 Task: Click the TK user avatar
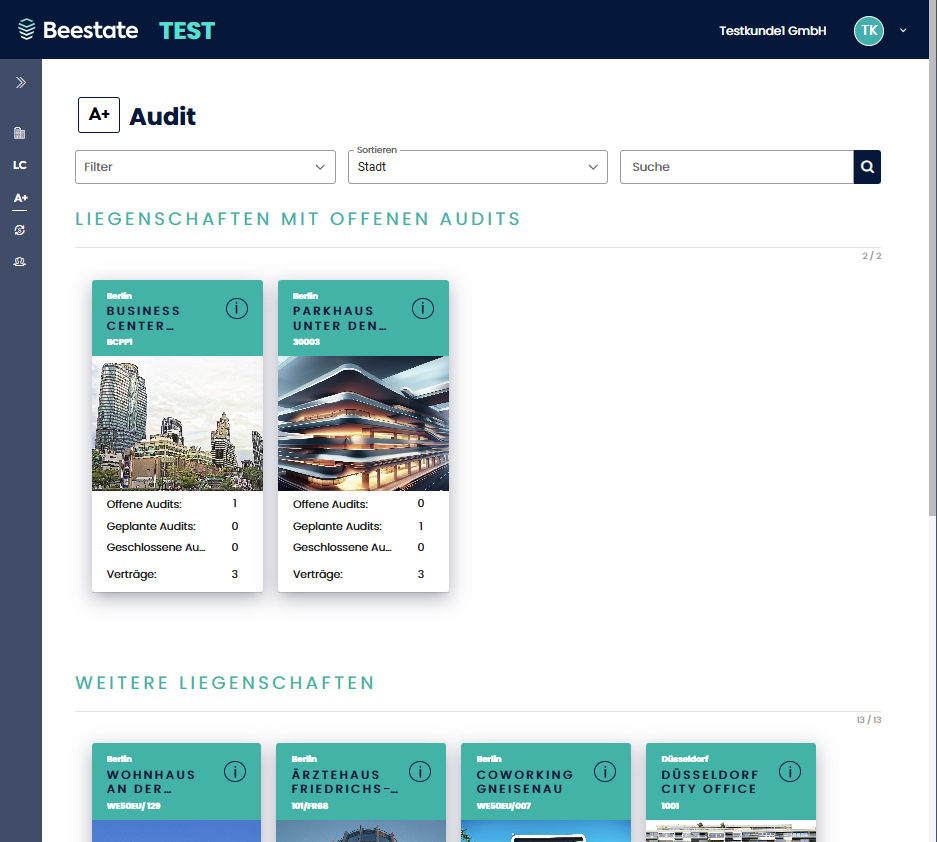click(x=868, y=31)
